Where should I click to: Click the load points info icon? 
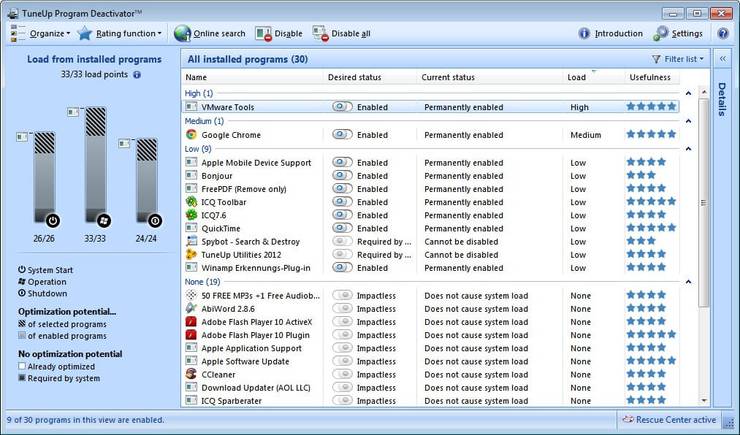[x=137, y=74]
